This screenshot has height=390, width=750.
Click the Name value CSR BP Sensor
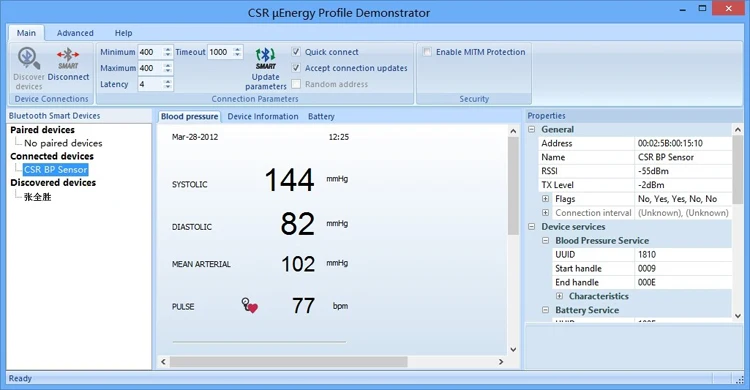tap(665, 157)
